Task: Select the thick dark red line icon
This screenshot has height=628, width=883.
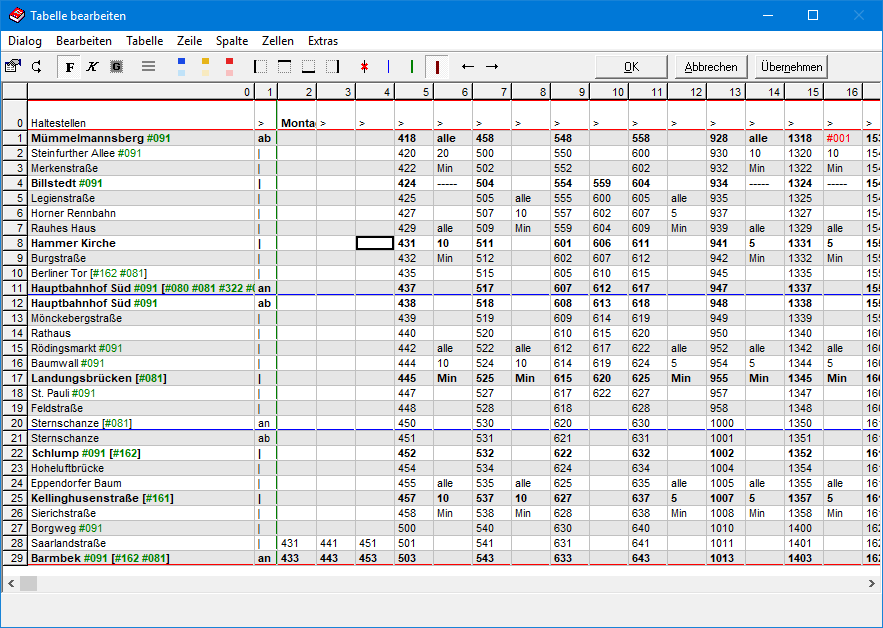Action: pos(437,67)
